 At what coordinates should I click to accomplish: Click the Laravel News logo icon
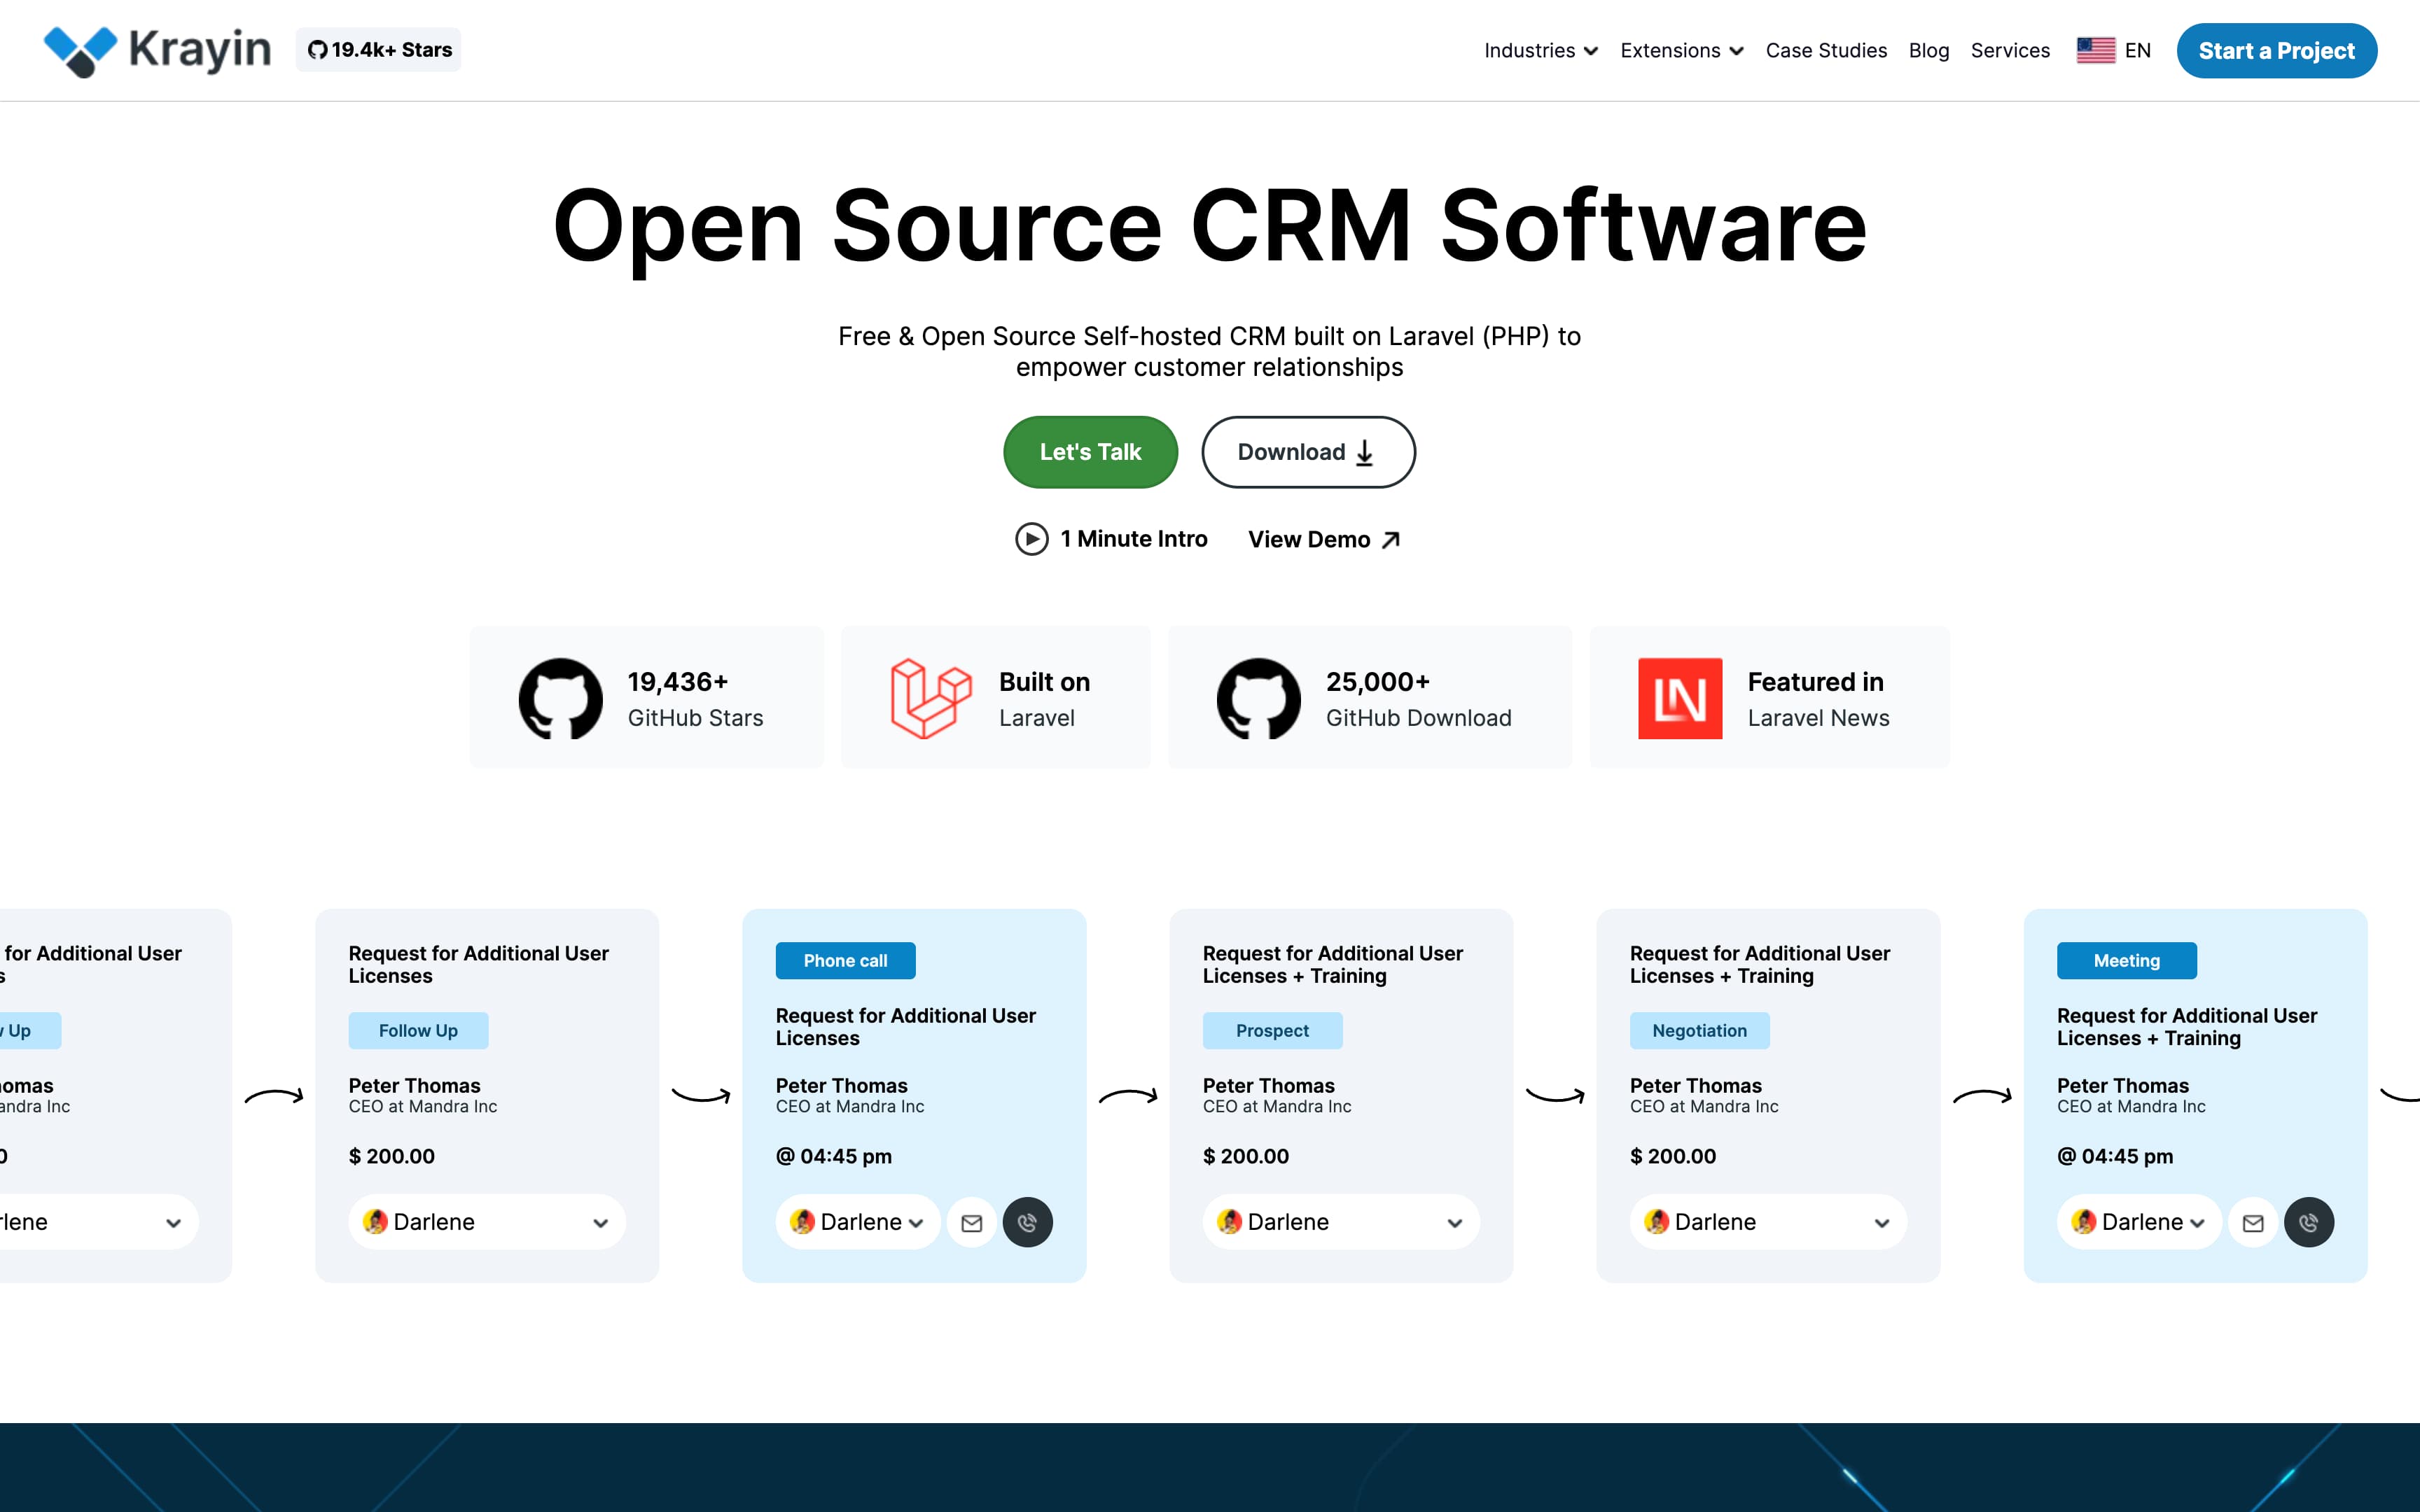coord(1679,698)
